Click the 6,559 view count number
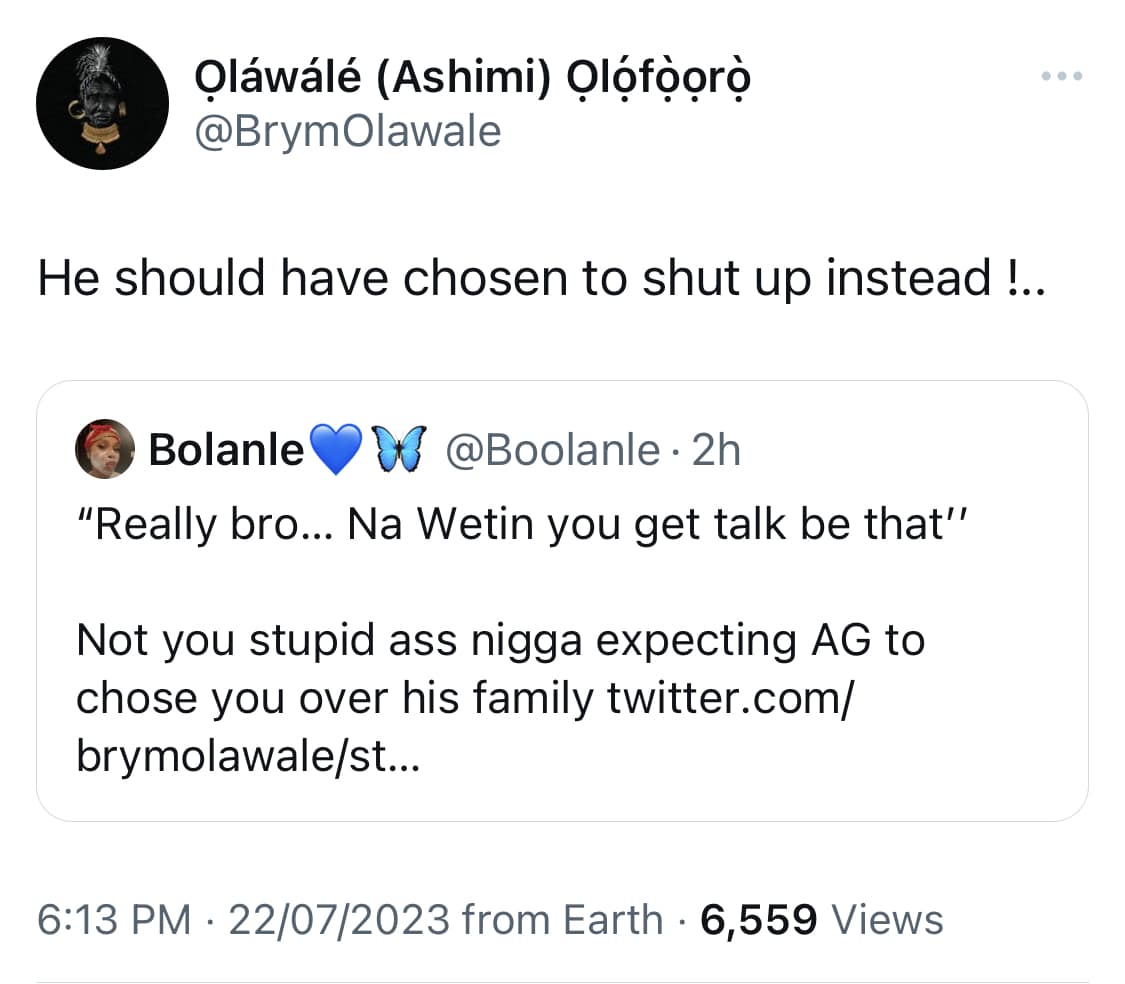 coord(758,919)
